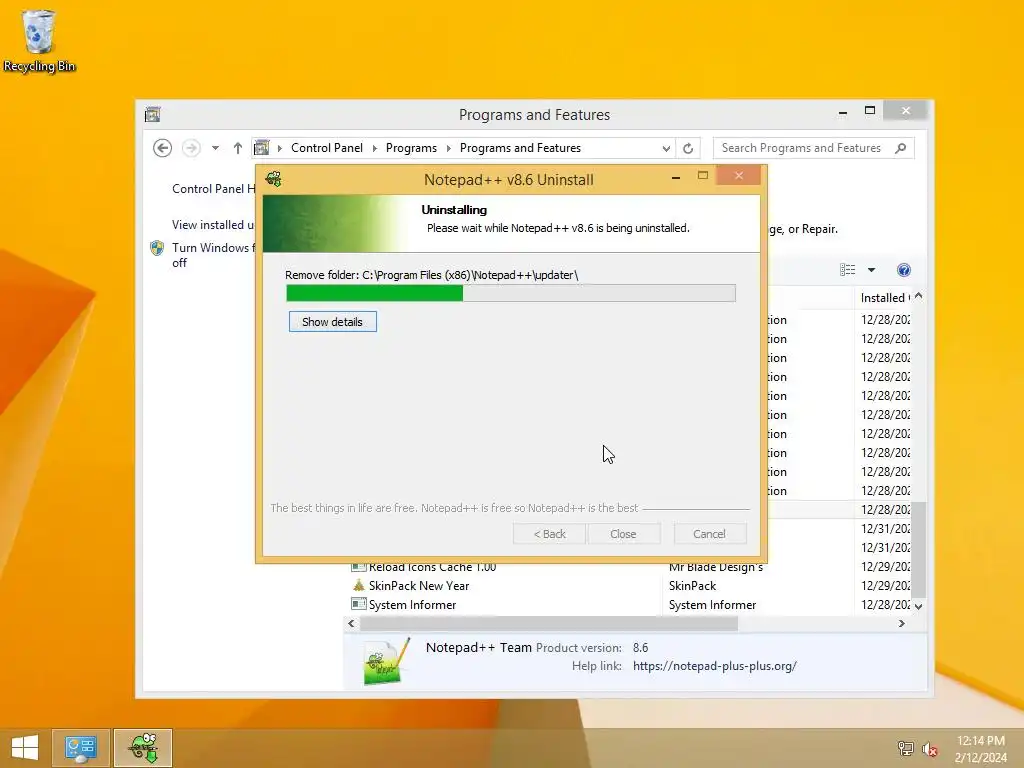The height and width of the screenshot is (768, 1024).
Task: Select Control Panel breadcrumb
Action: (x=327, y=148)
